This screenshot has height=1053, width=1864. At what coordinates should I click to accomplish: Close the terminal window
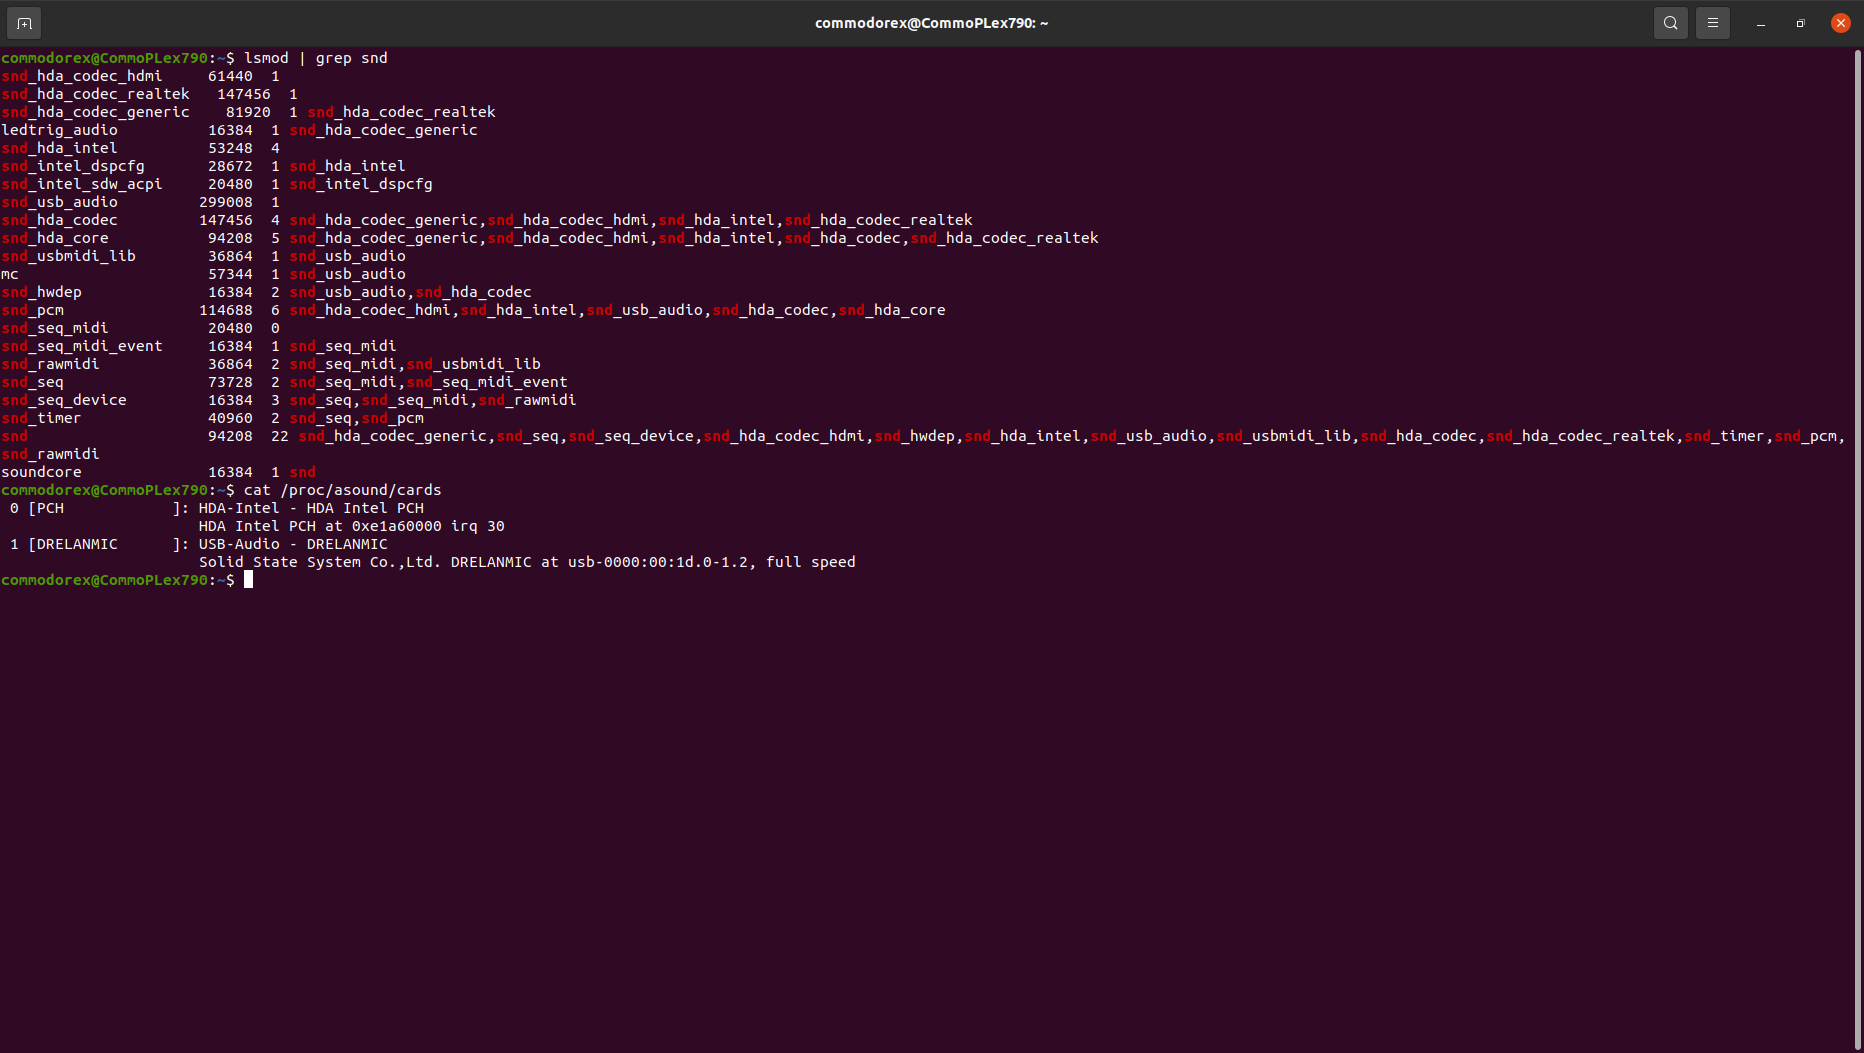(x=1840, y=23)
